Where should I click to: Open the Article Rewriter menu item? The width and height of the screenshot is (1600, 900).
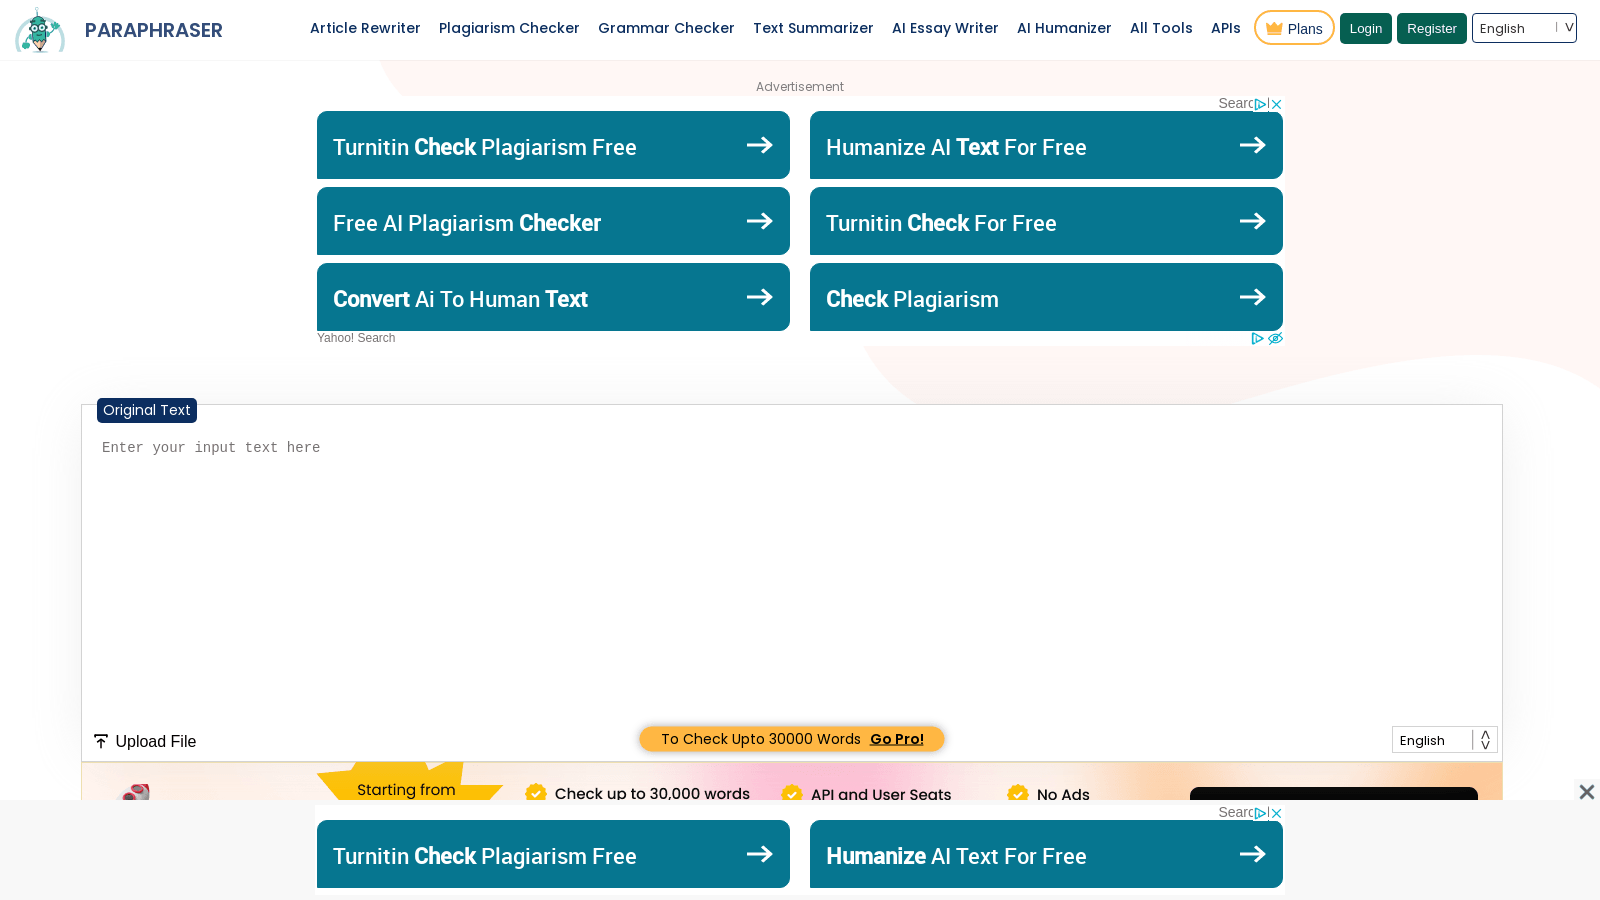point(365,28)
